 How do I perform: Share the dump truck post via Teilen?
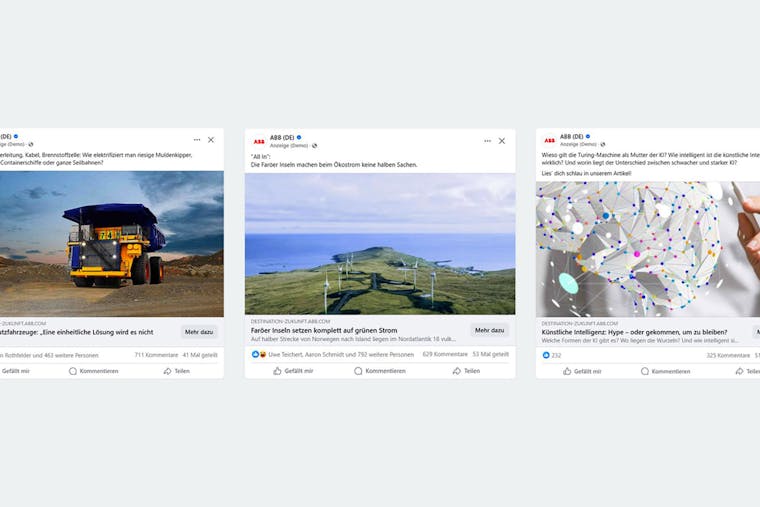coord(176,371)
